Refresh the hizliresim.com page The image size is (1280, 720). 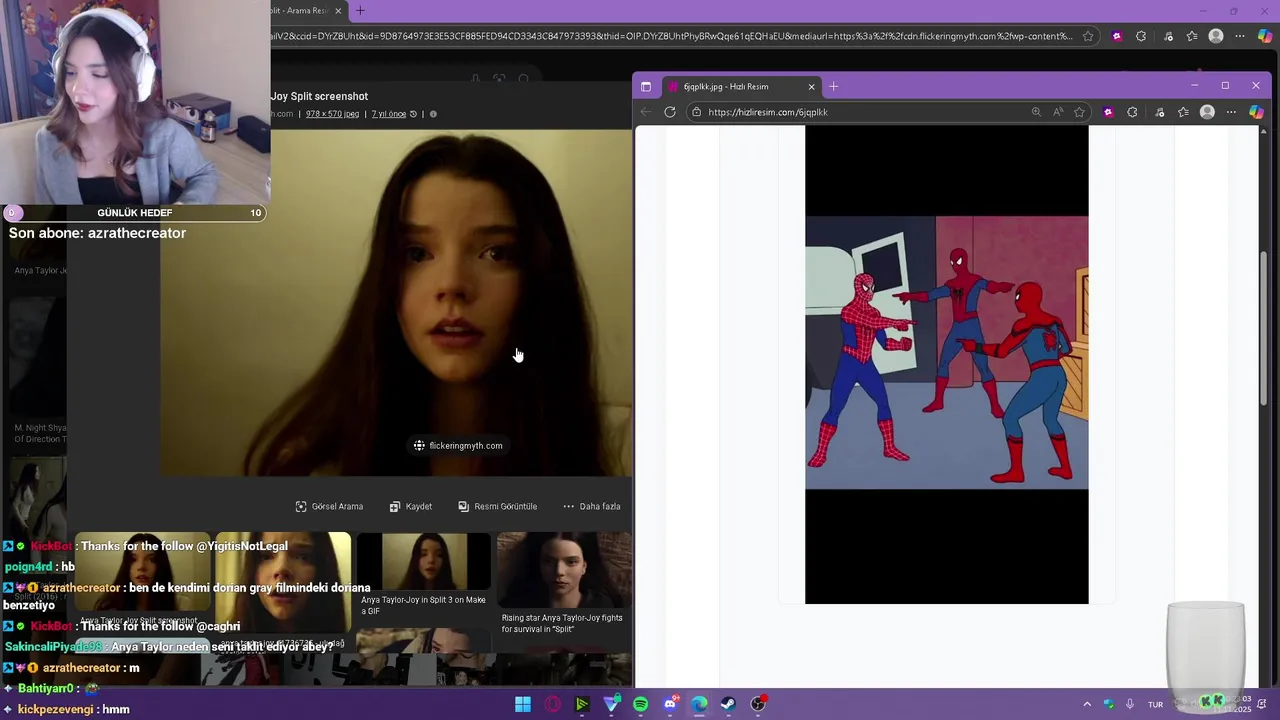[670, 112]
